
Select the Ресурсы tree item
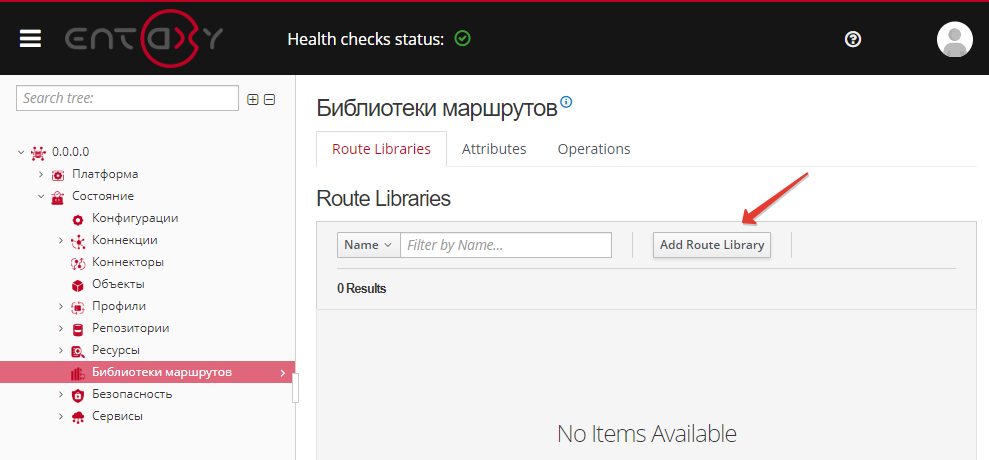116,350
